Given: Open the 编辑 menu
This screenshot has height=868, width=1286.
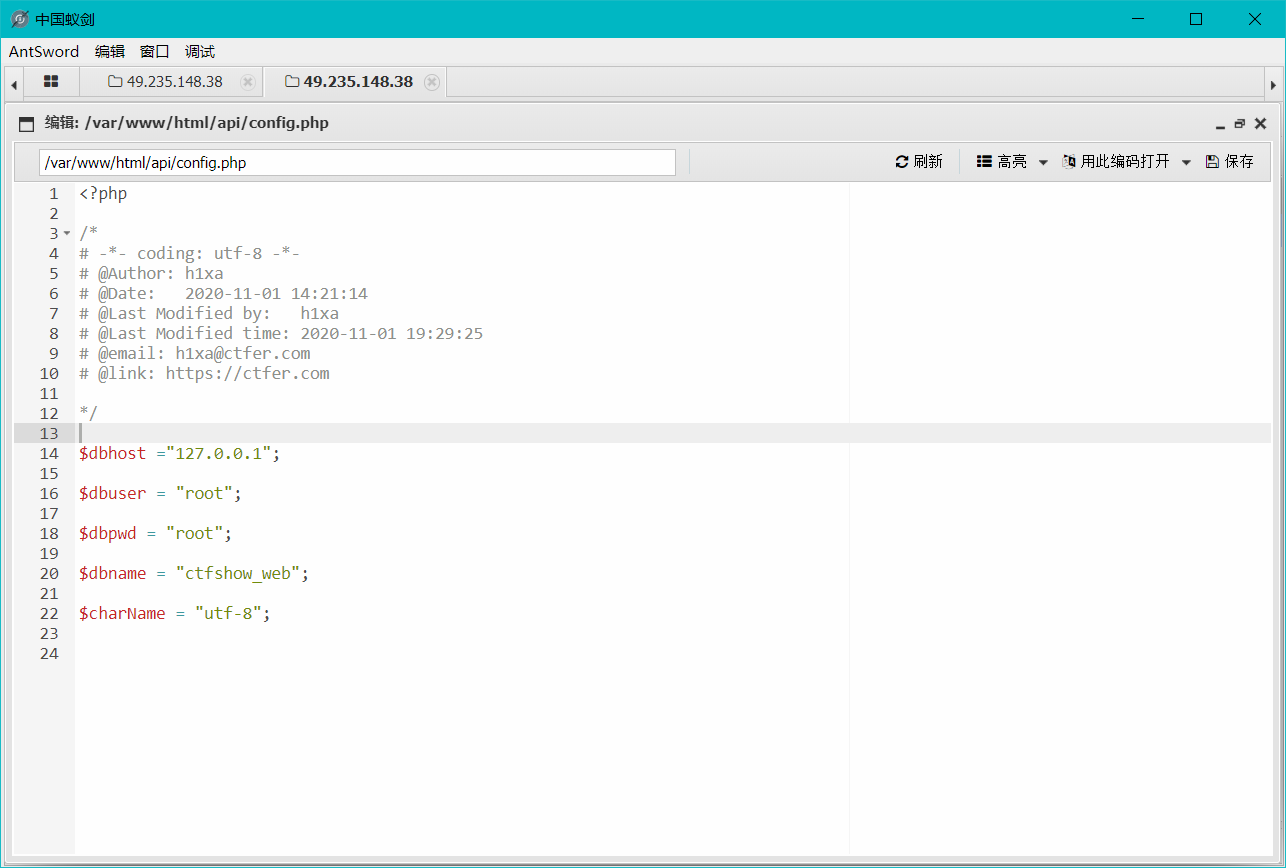Looking at the screenshot, I should tap(110, 52).
